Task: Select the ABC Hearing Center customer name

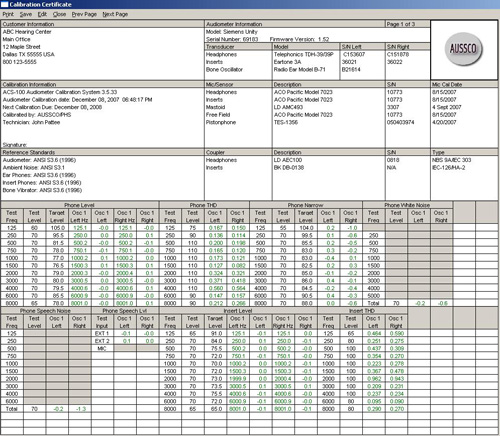Action: (27, 32)
